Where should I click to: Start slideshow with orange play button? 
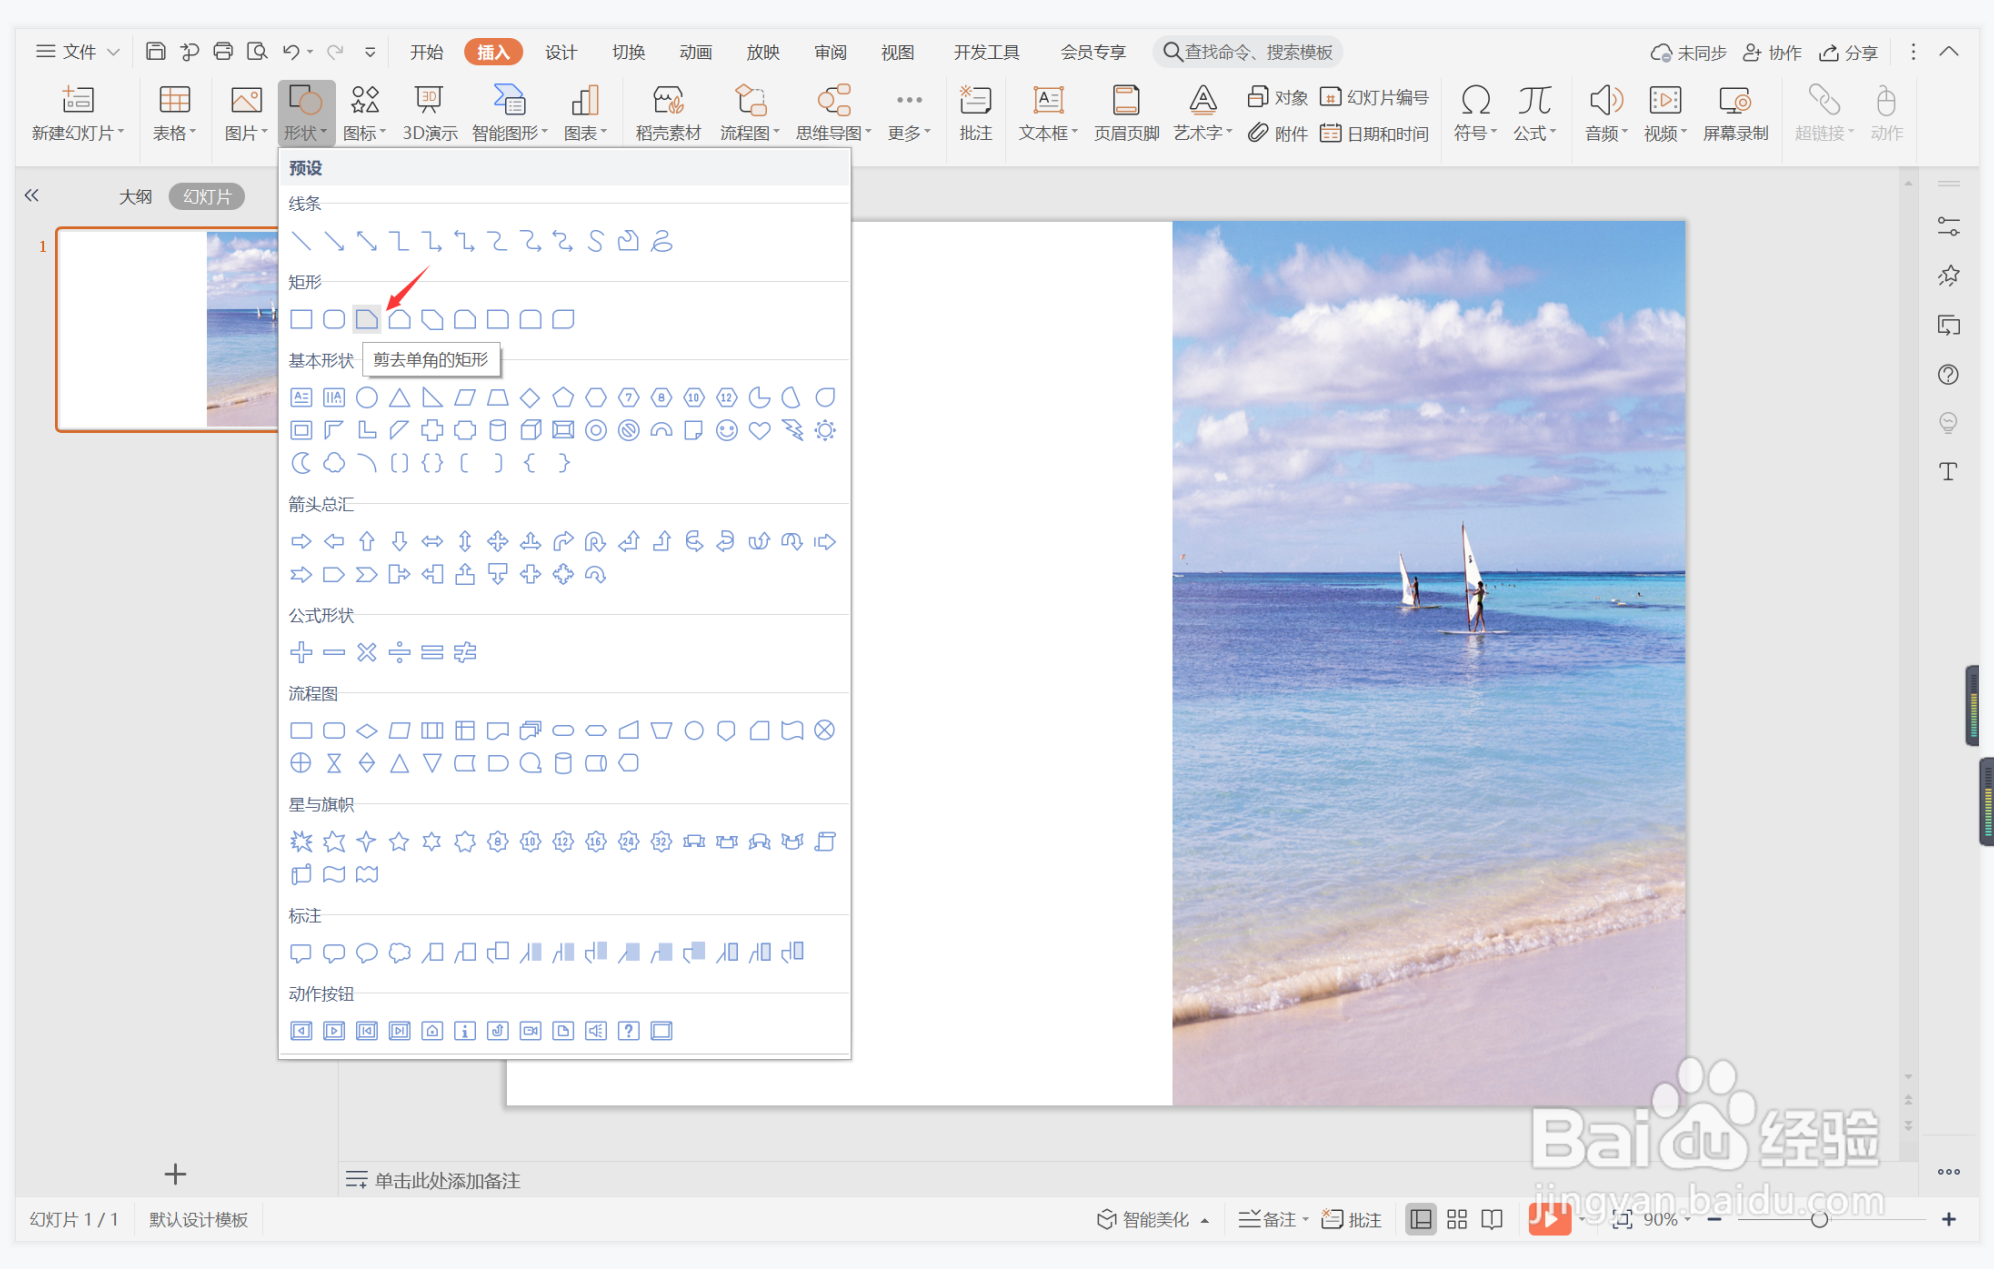[1549, 1218]
